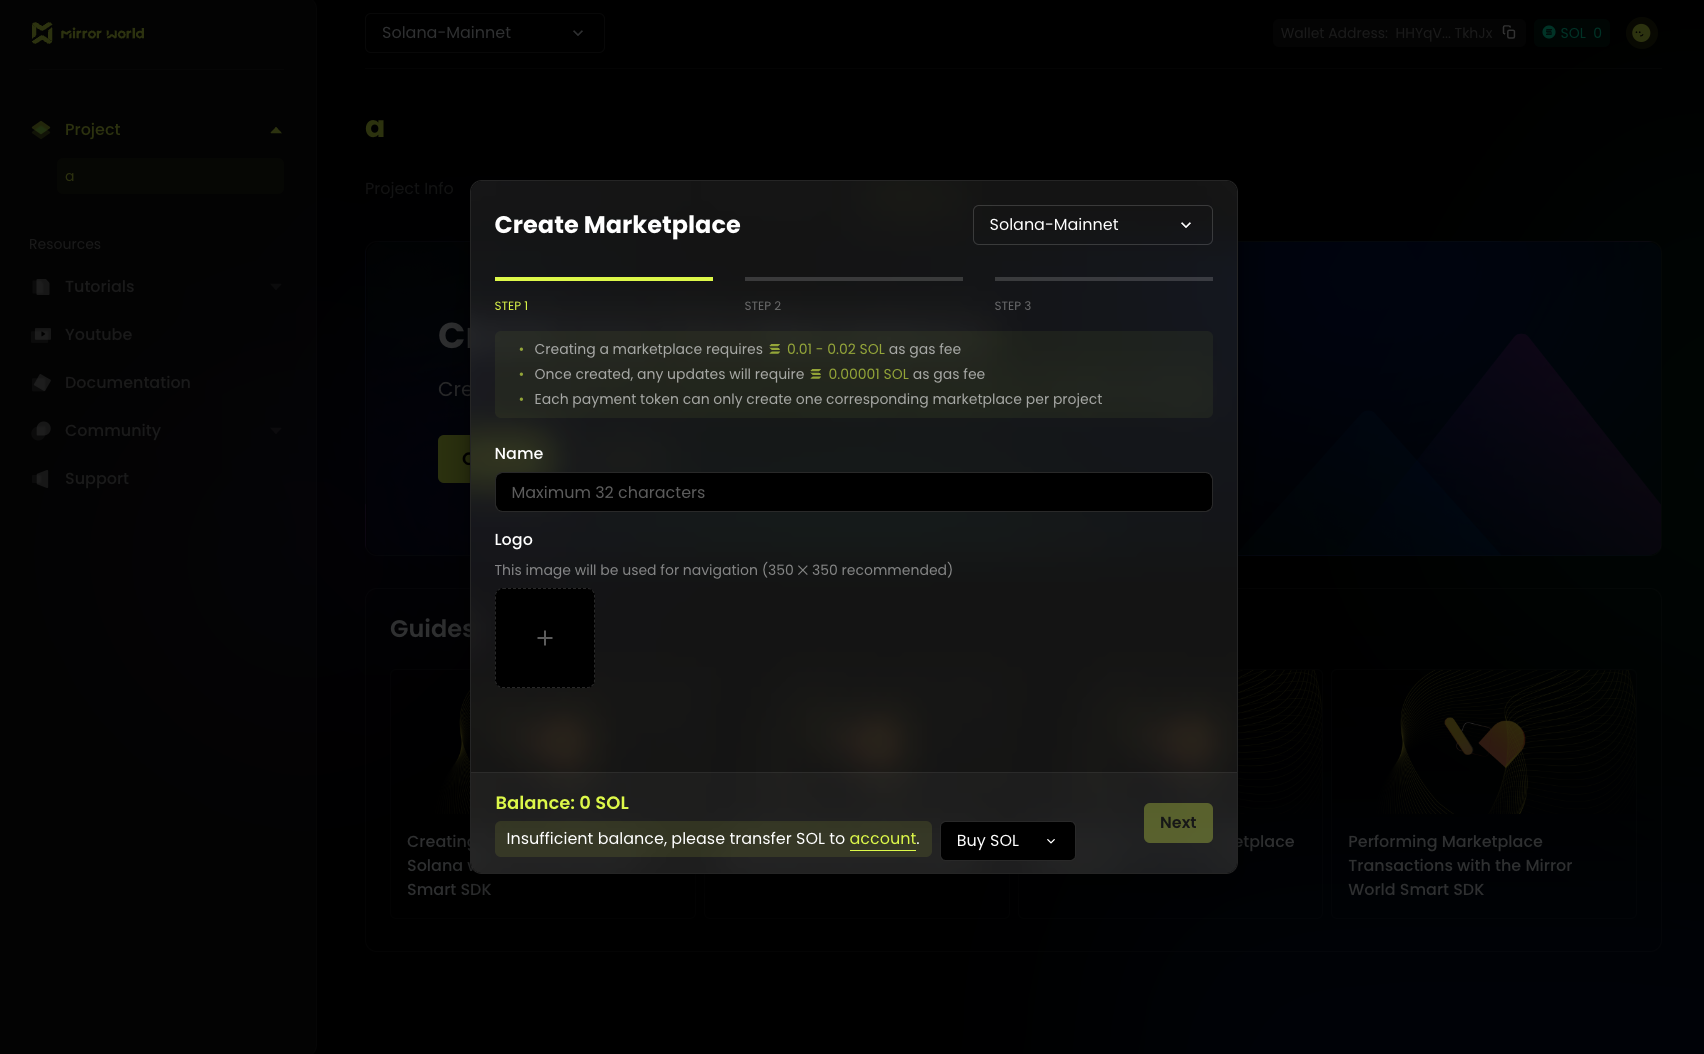Open the user avatar in top bar
Screen dimensions: 1704x1054
click(x=1641, y=33)
